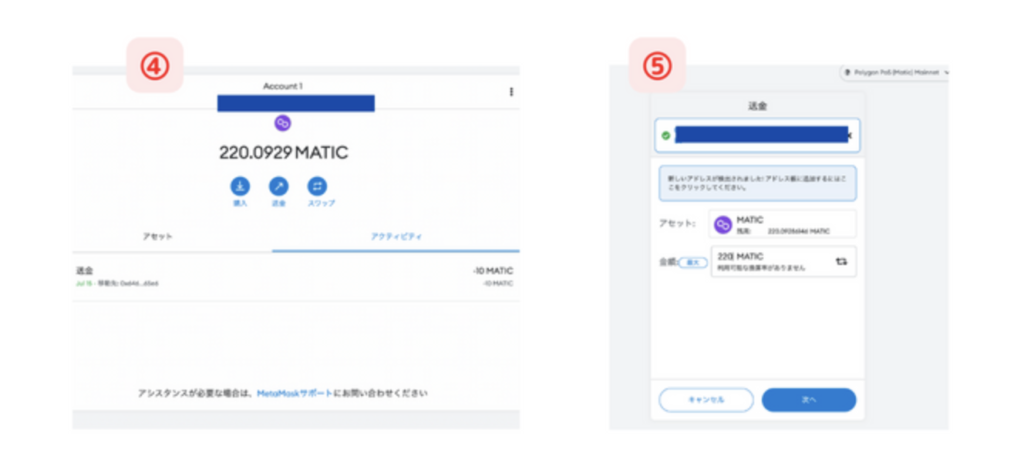Screen dimensions: 1024x456
Task: Open the MetaMaskサポート link
Action: click(x=295, y=393)
